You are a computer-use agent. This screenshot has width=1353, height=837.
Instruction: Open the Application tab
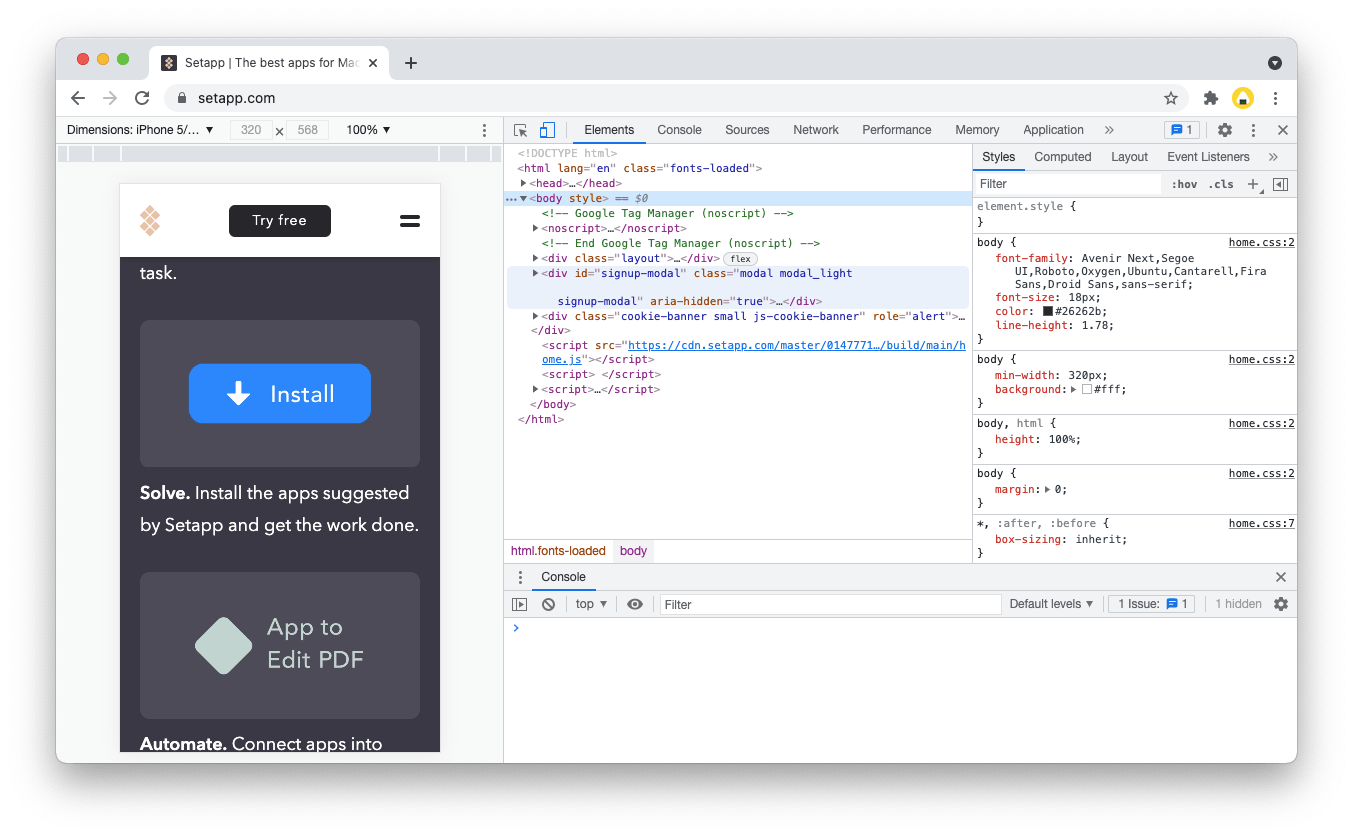click(x=1053, y=130)
